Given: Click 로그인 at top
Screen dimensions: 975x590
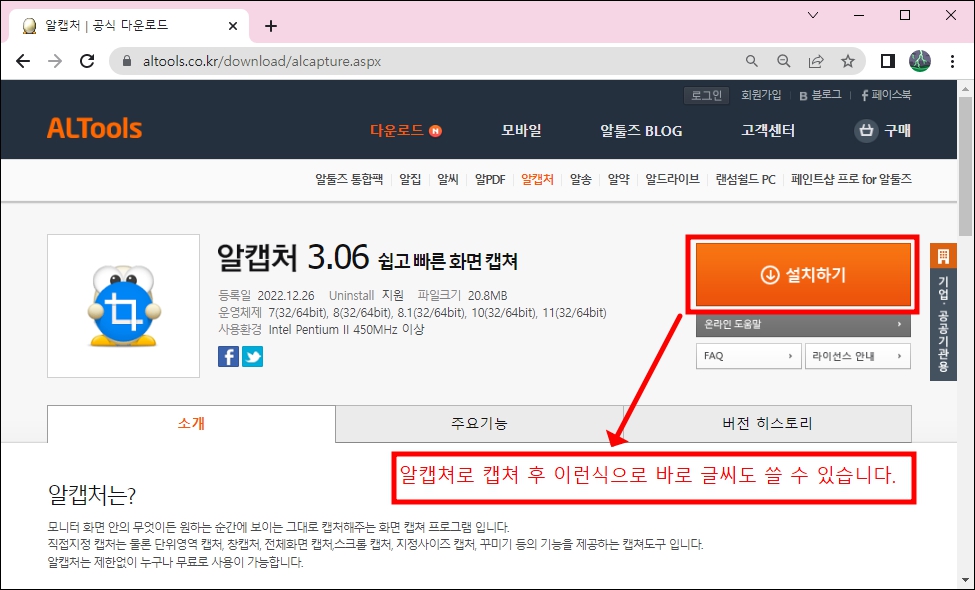Looking at the screenshot, I should click(x=706, y=95).
